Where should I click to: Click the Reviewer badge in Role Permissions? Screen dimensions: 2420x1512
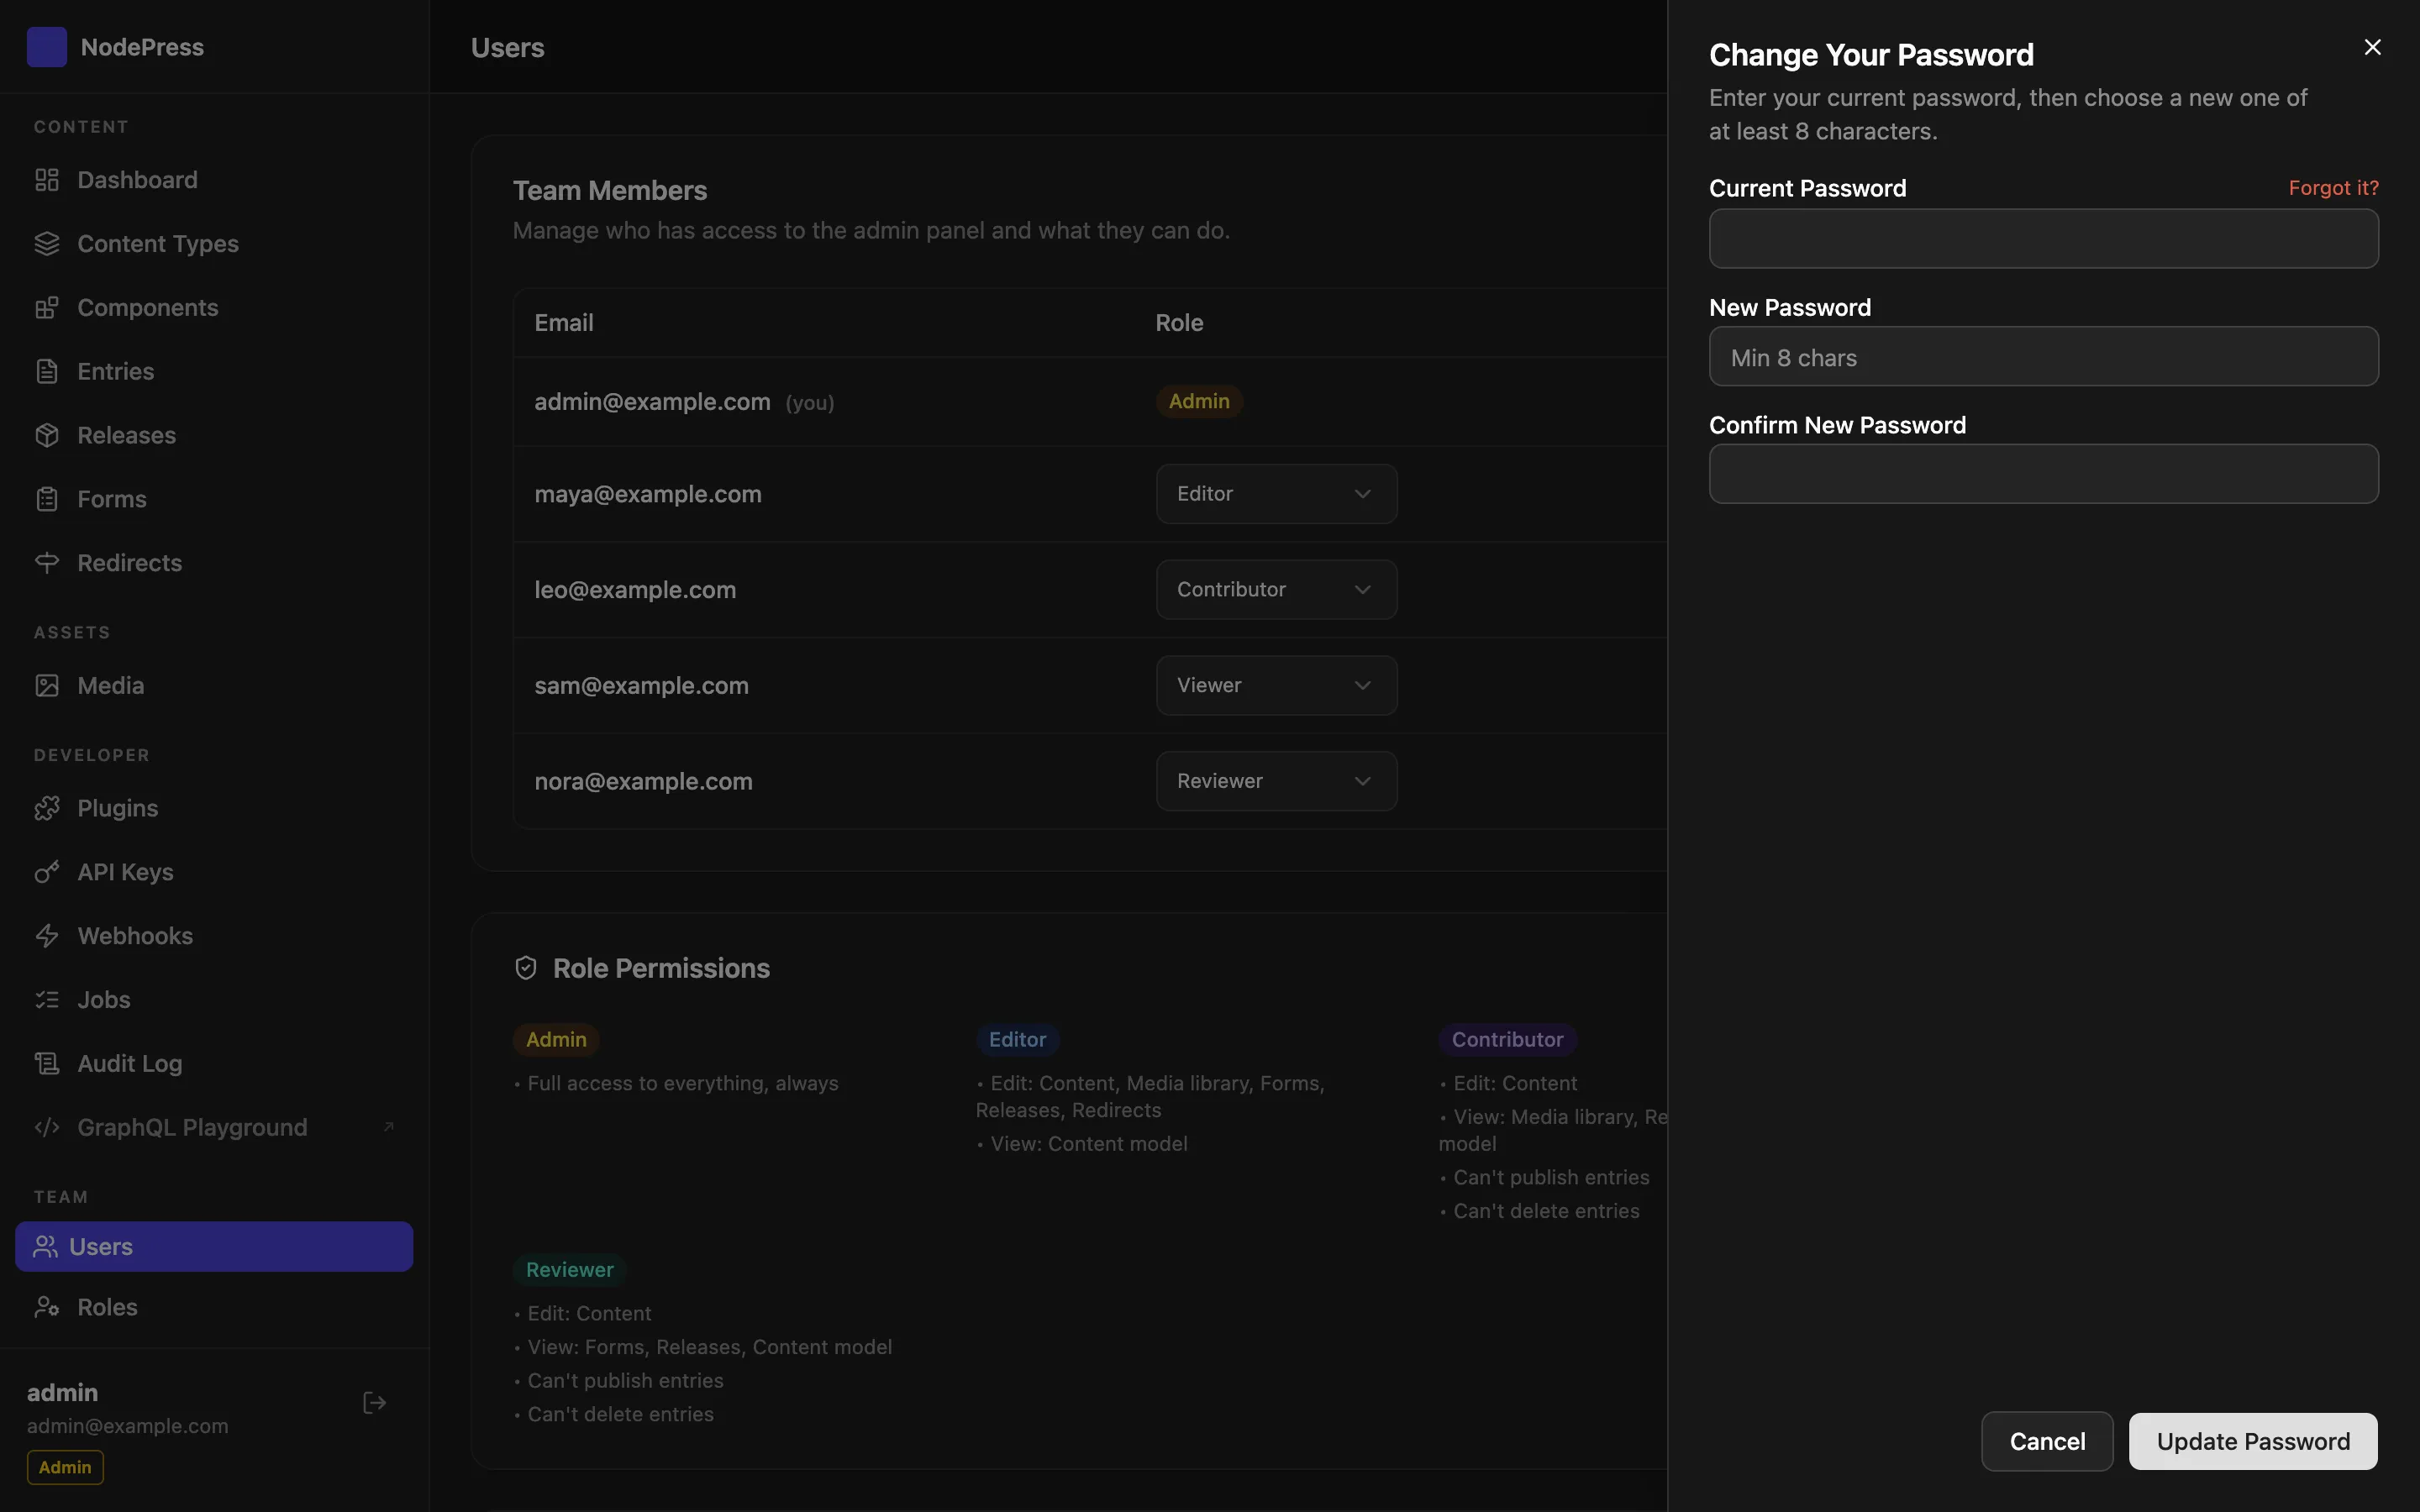(569, 1270)
